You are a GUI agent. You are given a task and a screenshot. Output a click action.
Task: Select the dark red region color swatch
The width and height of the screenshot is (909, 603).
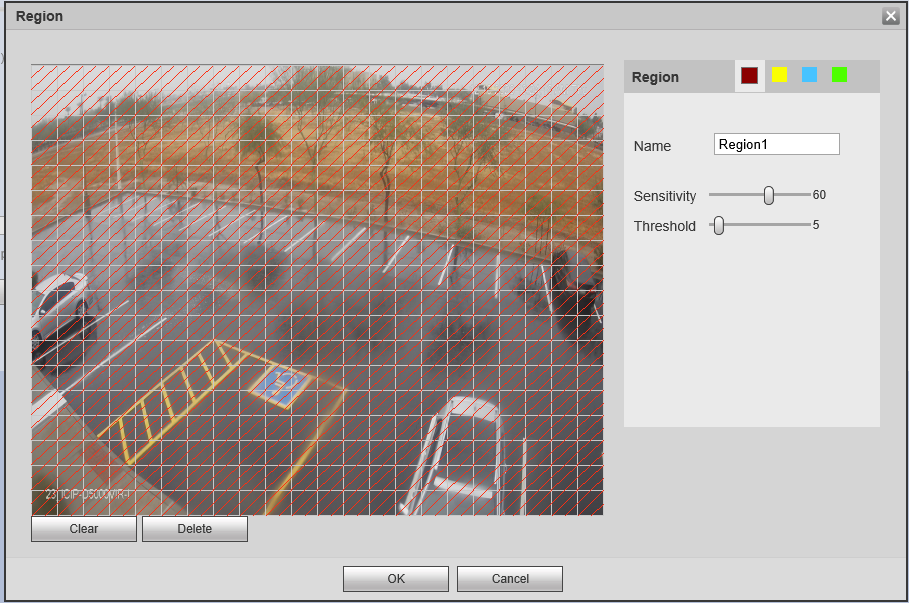click(x=750, y=75)
